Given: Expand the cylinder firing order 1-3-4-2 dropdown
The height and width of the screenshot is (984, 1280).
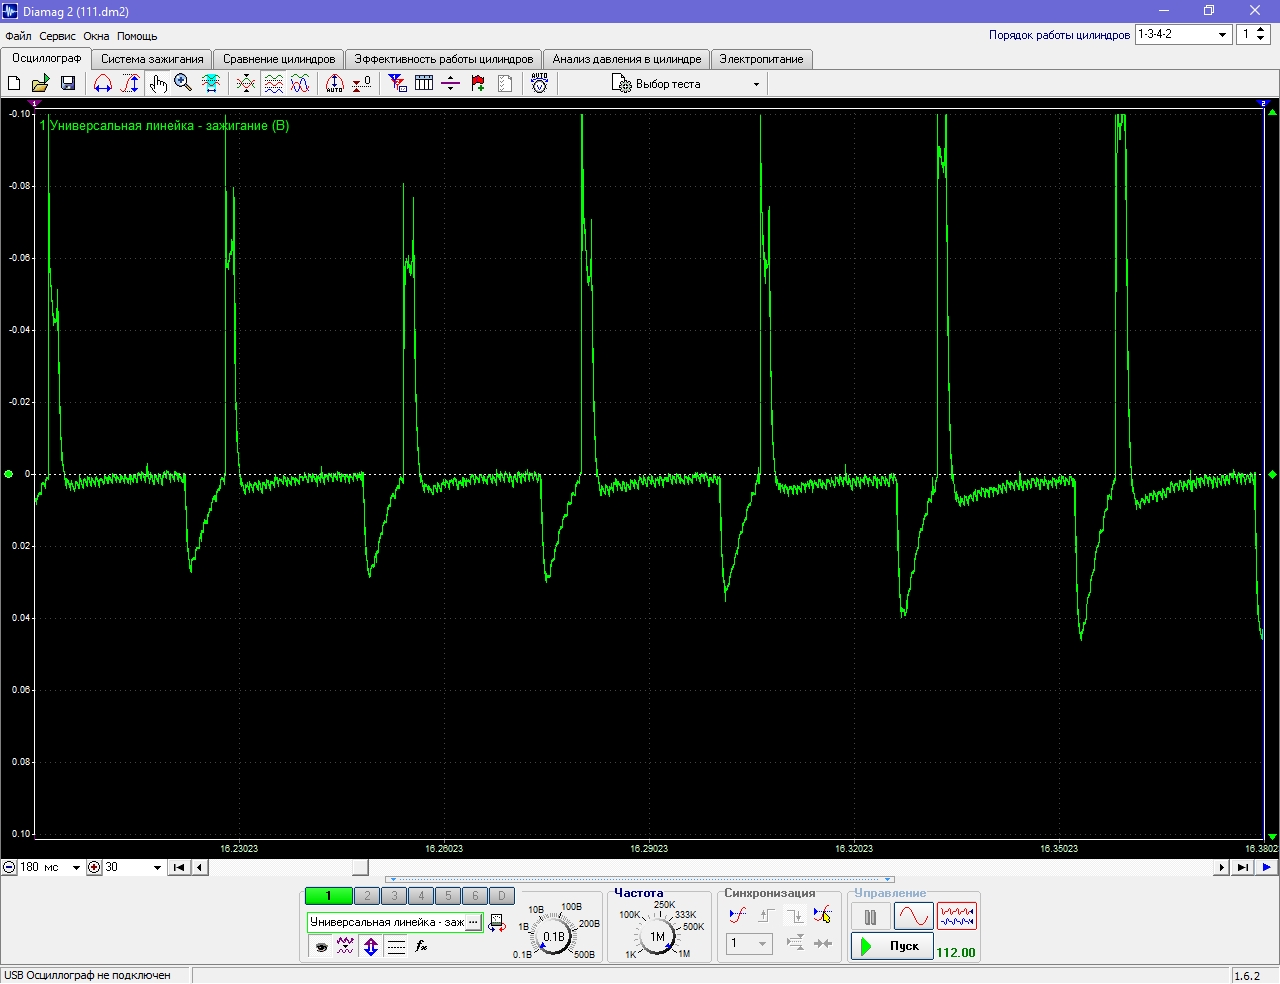Looking at the screenshot, I should point(1222,34).
